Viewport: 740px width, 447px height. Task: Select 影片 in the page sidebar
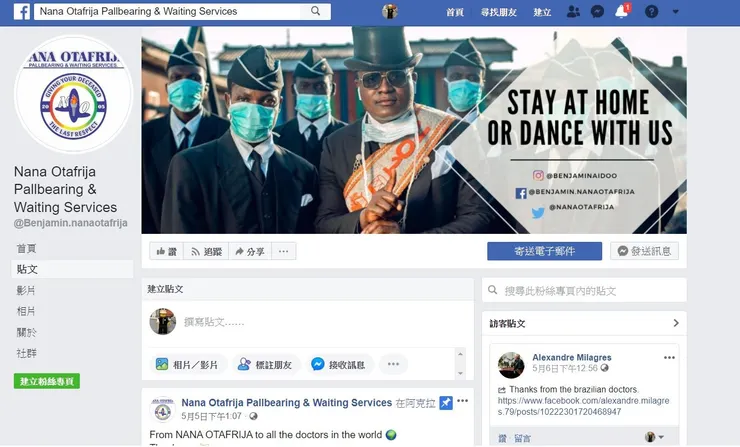pos(26,290)
